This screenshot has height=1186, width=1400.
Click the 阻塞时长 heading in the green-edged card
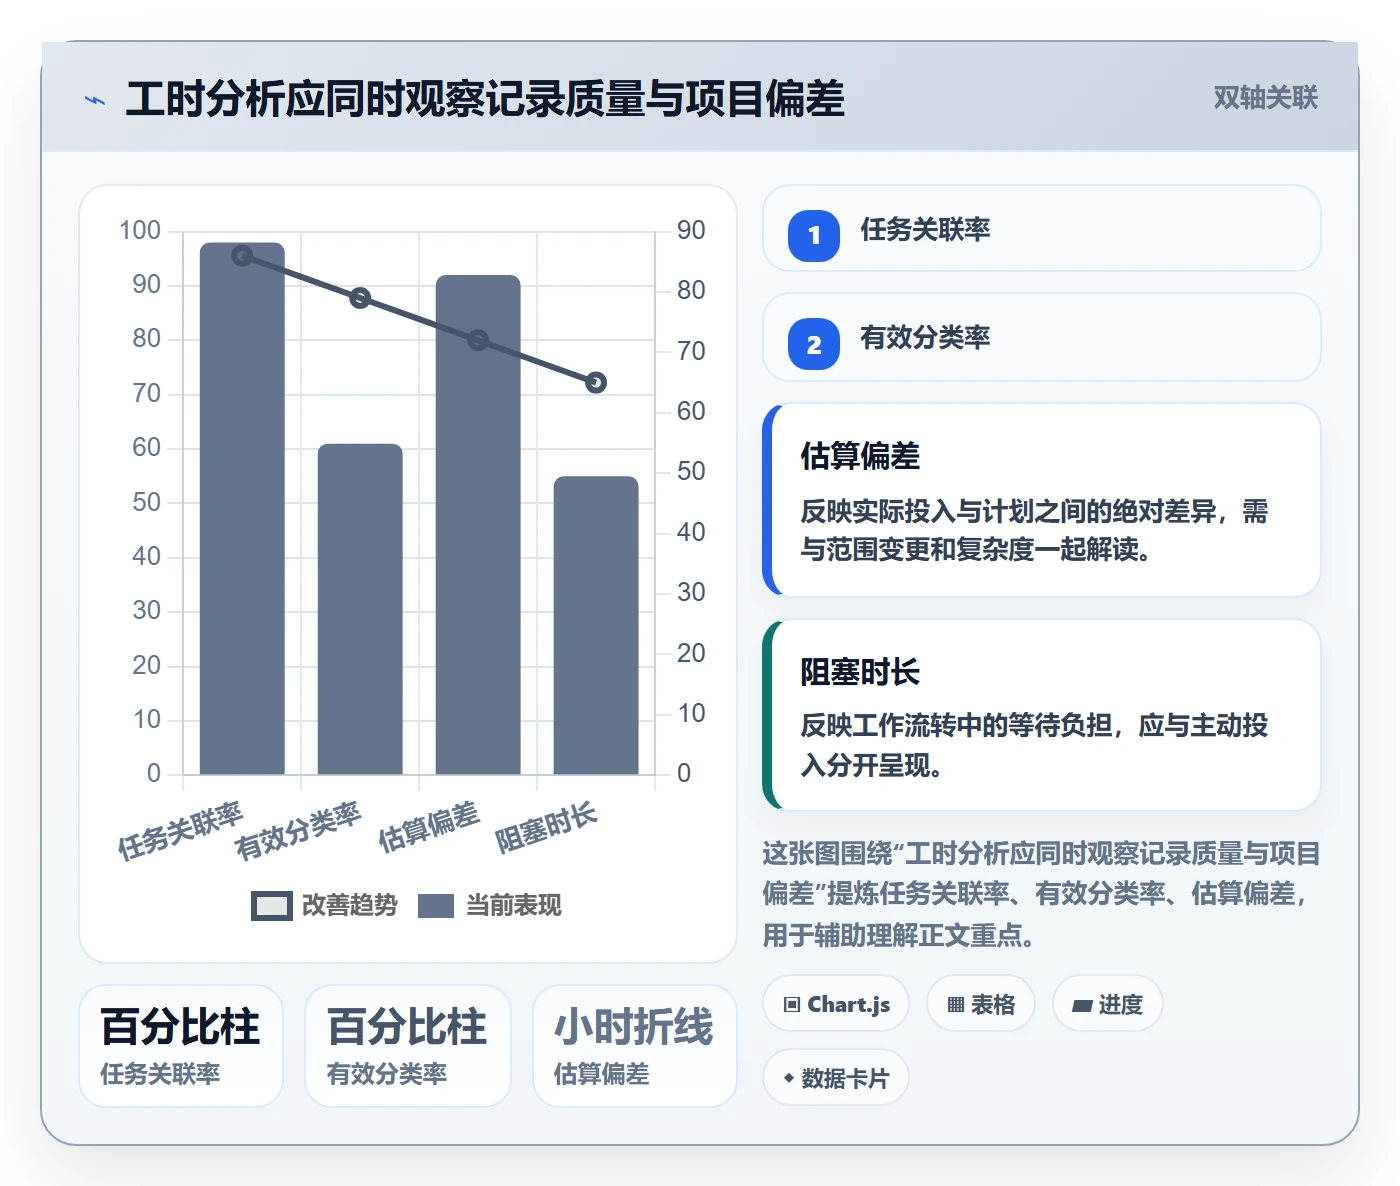(x=860, y=672)
